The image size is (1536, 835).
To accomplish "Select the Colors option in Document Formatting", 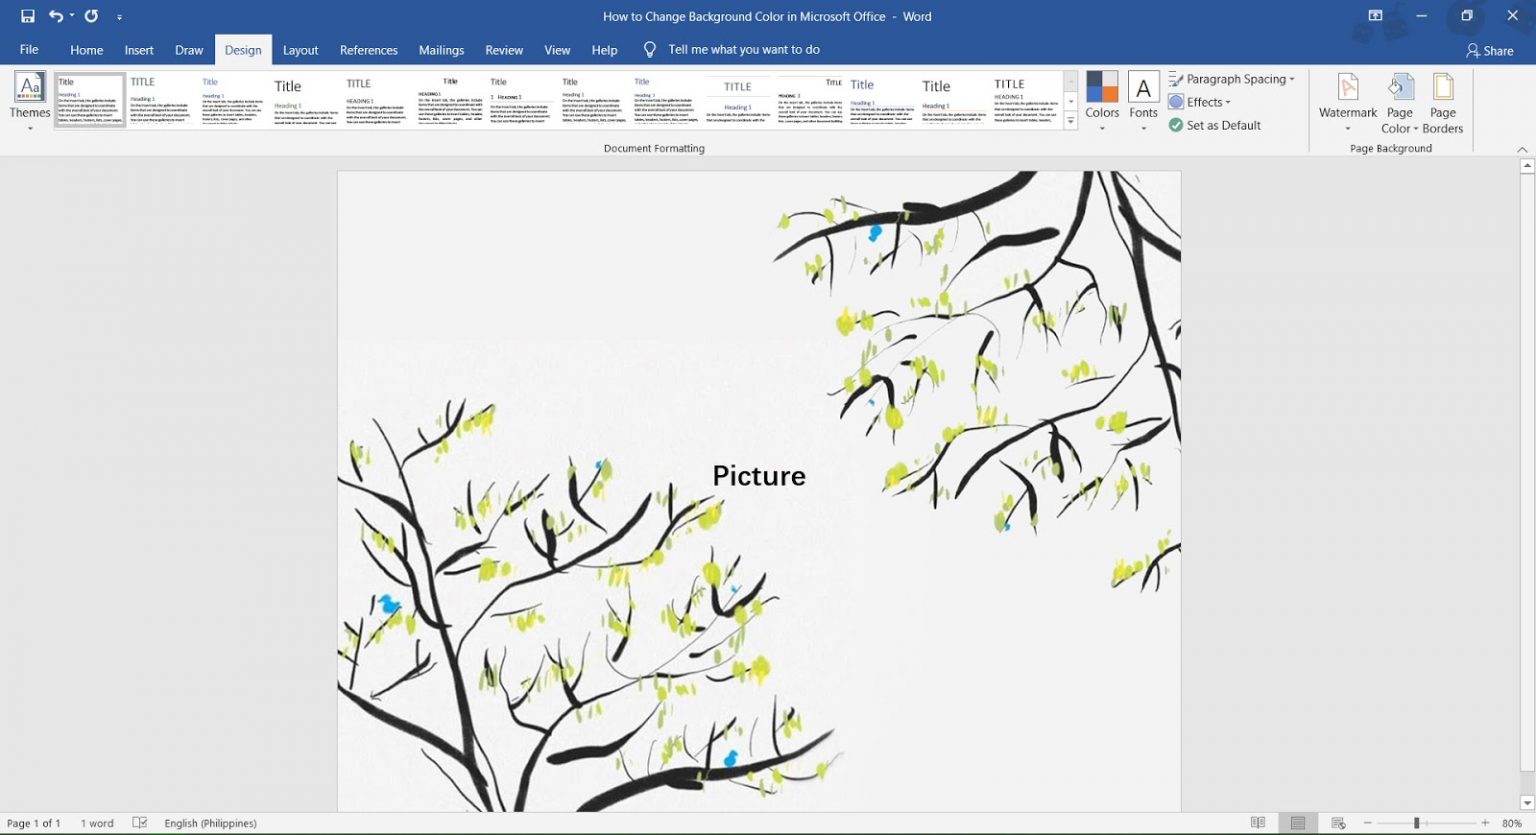I will (1102, 97).
